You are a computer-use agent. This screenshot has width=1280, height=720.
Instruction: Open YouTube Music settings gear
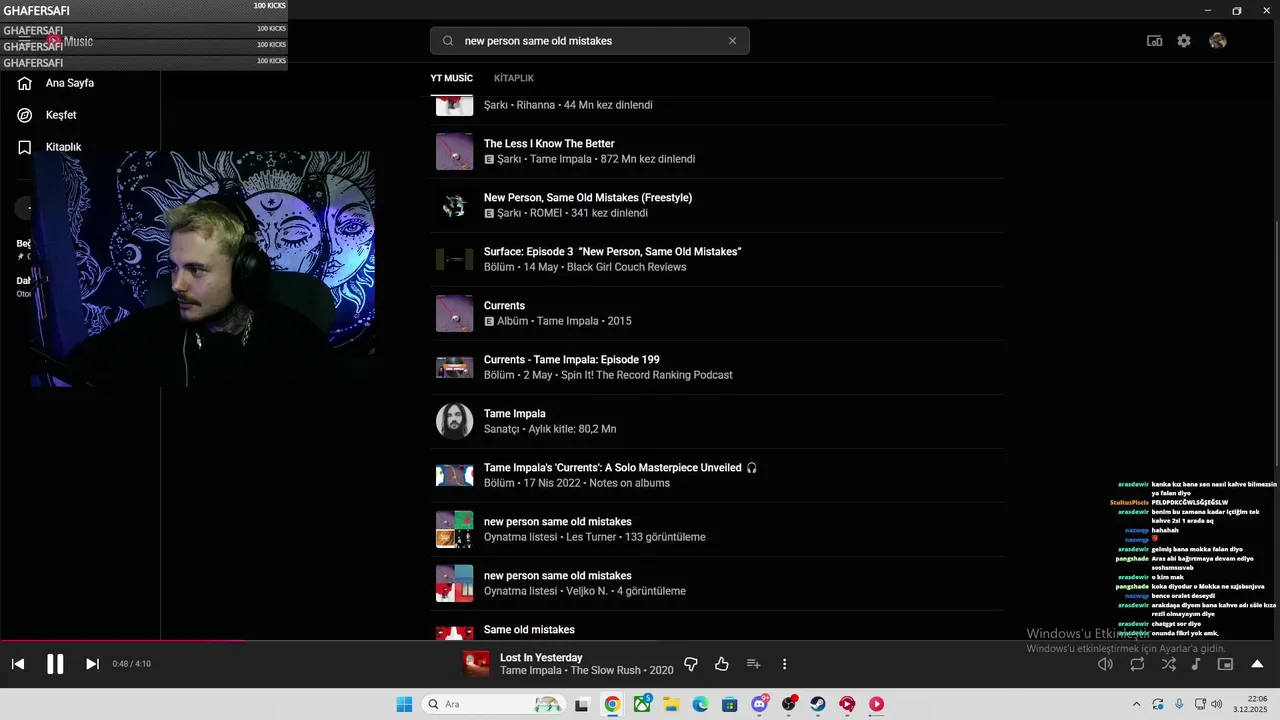point(1184,41)
